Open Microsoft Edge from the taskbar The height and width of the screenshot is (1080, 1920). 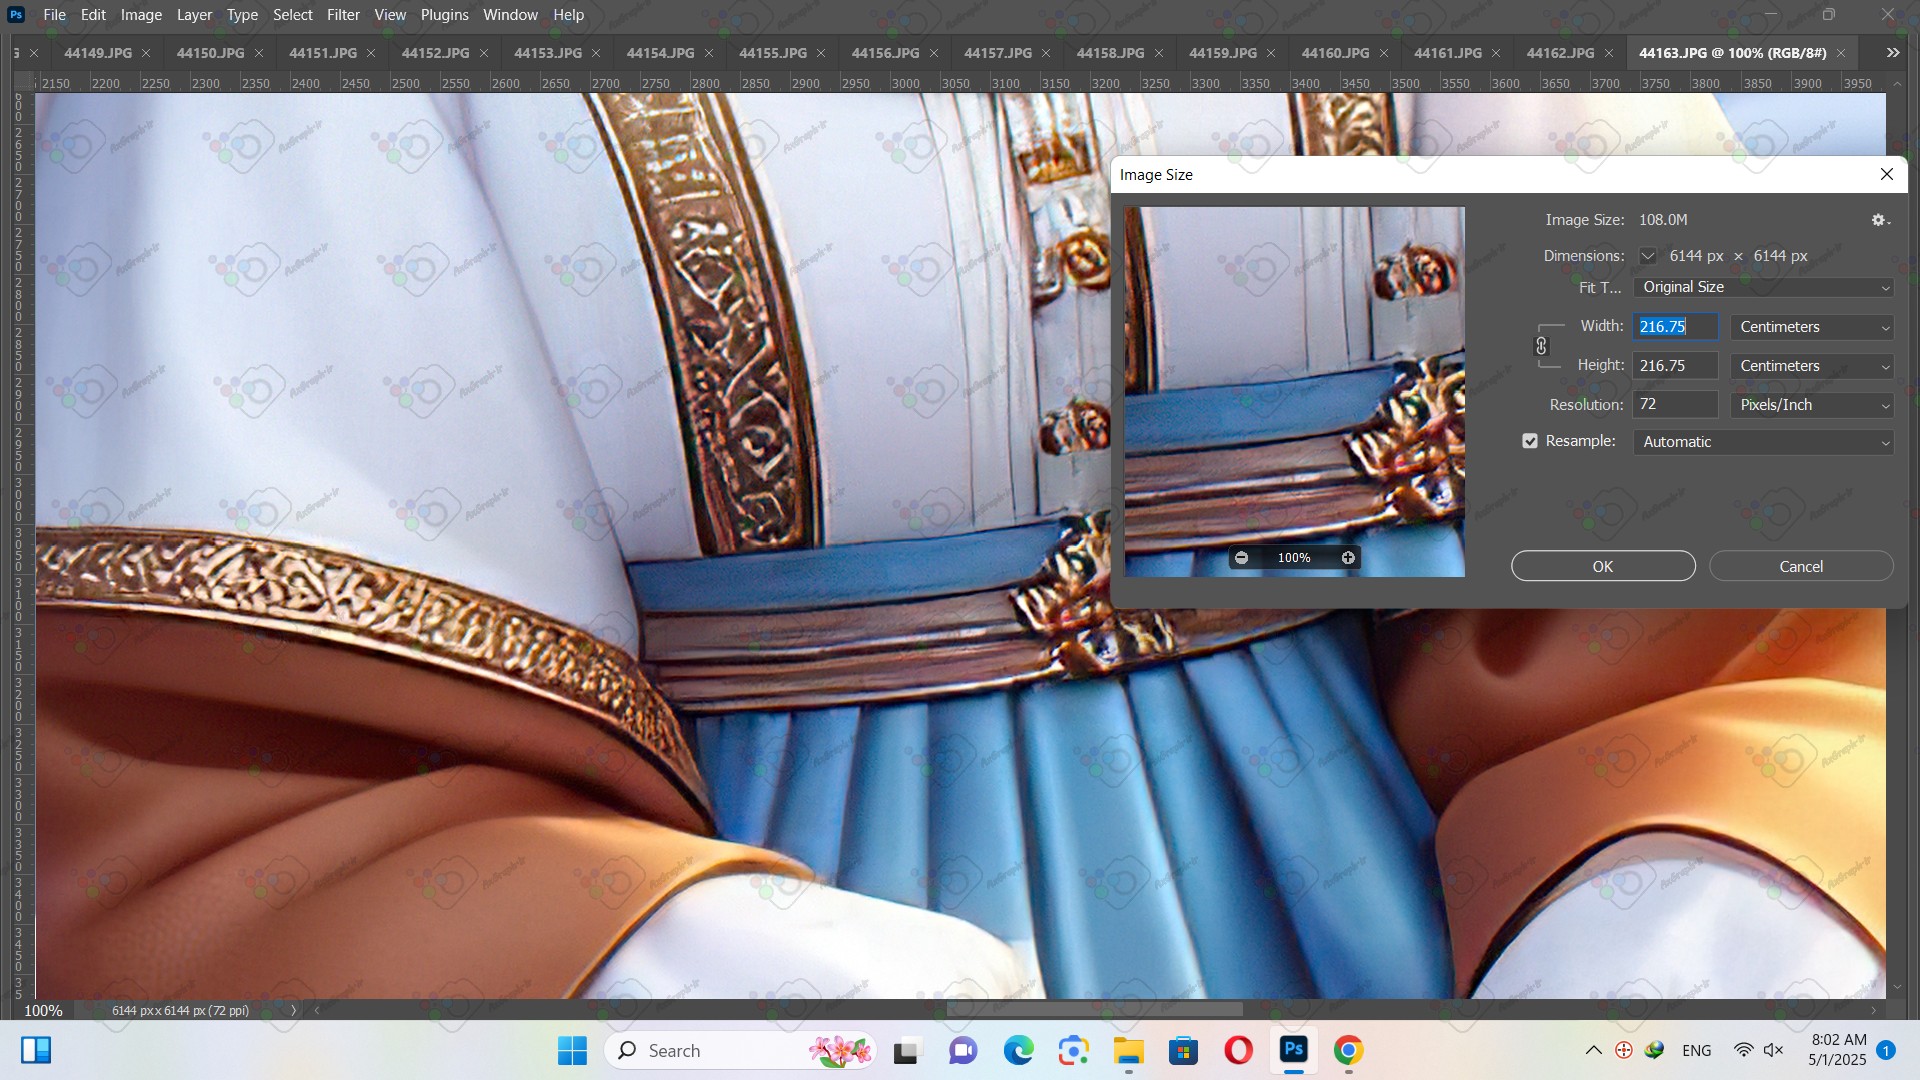tap(1018, 1050)
